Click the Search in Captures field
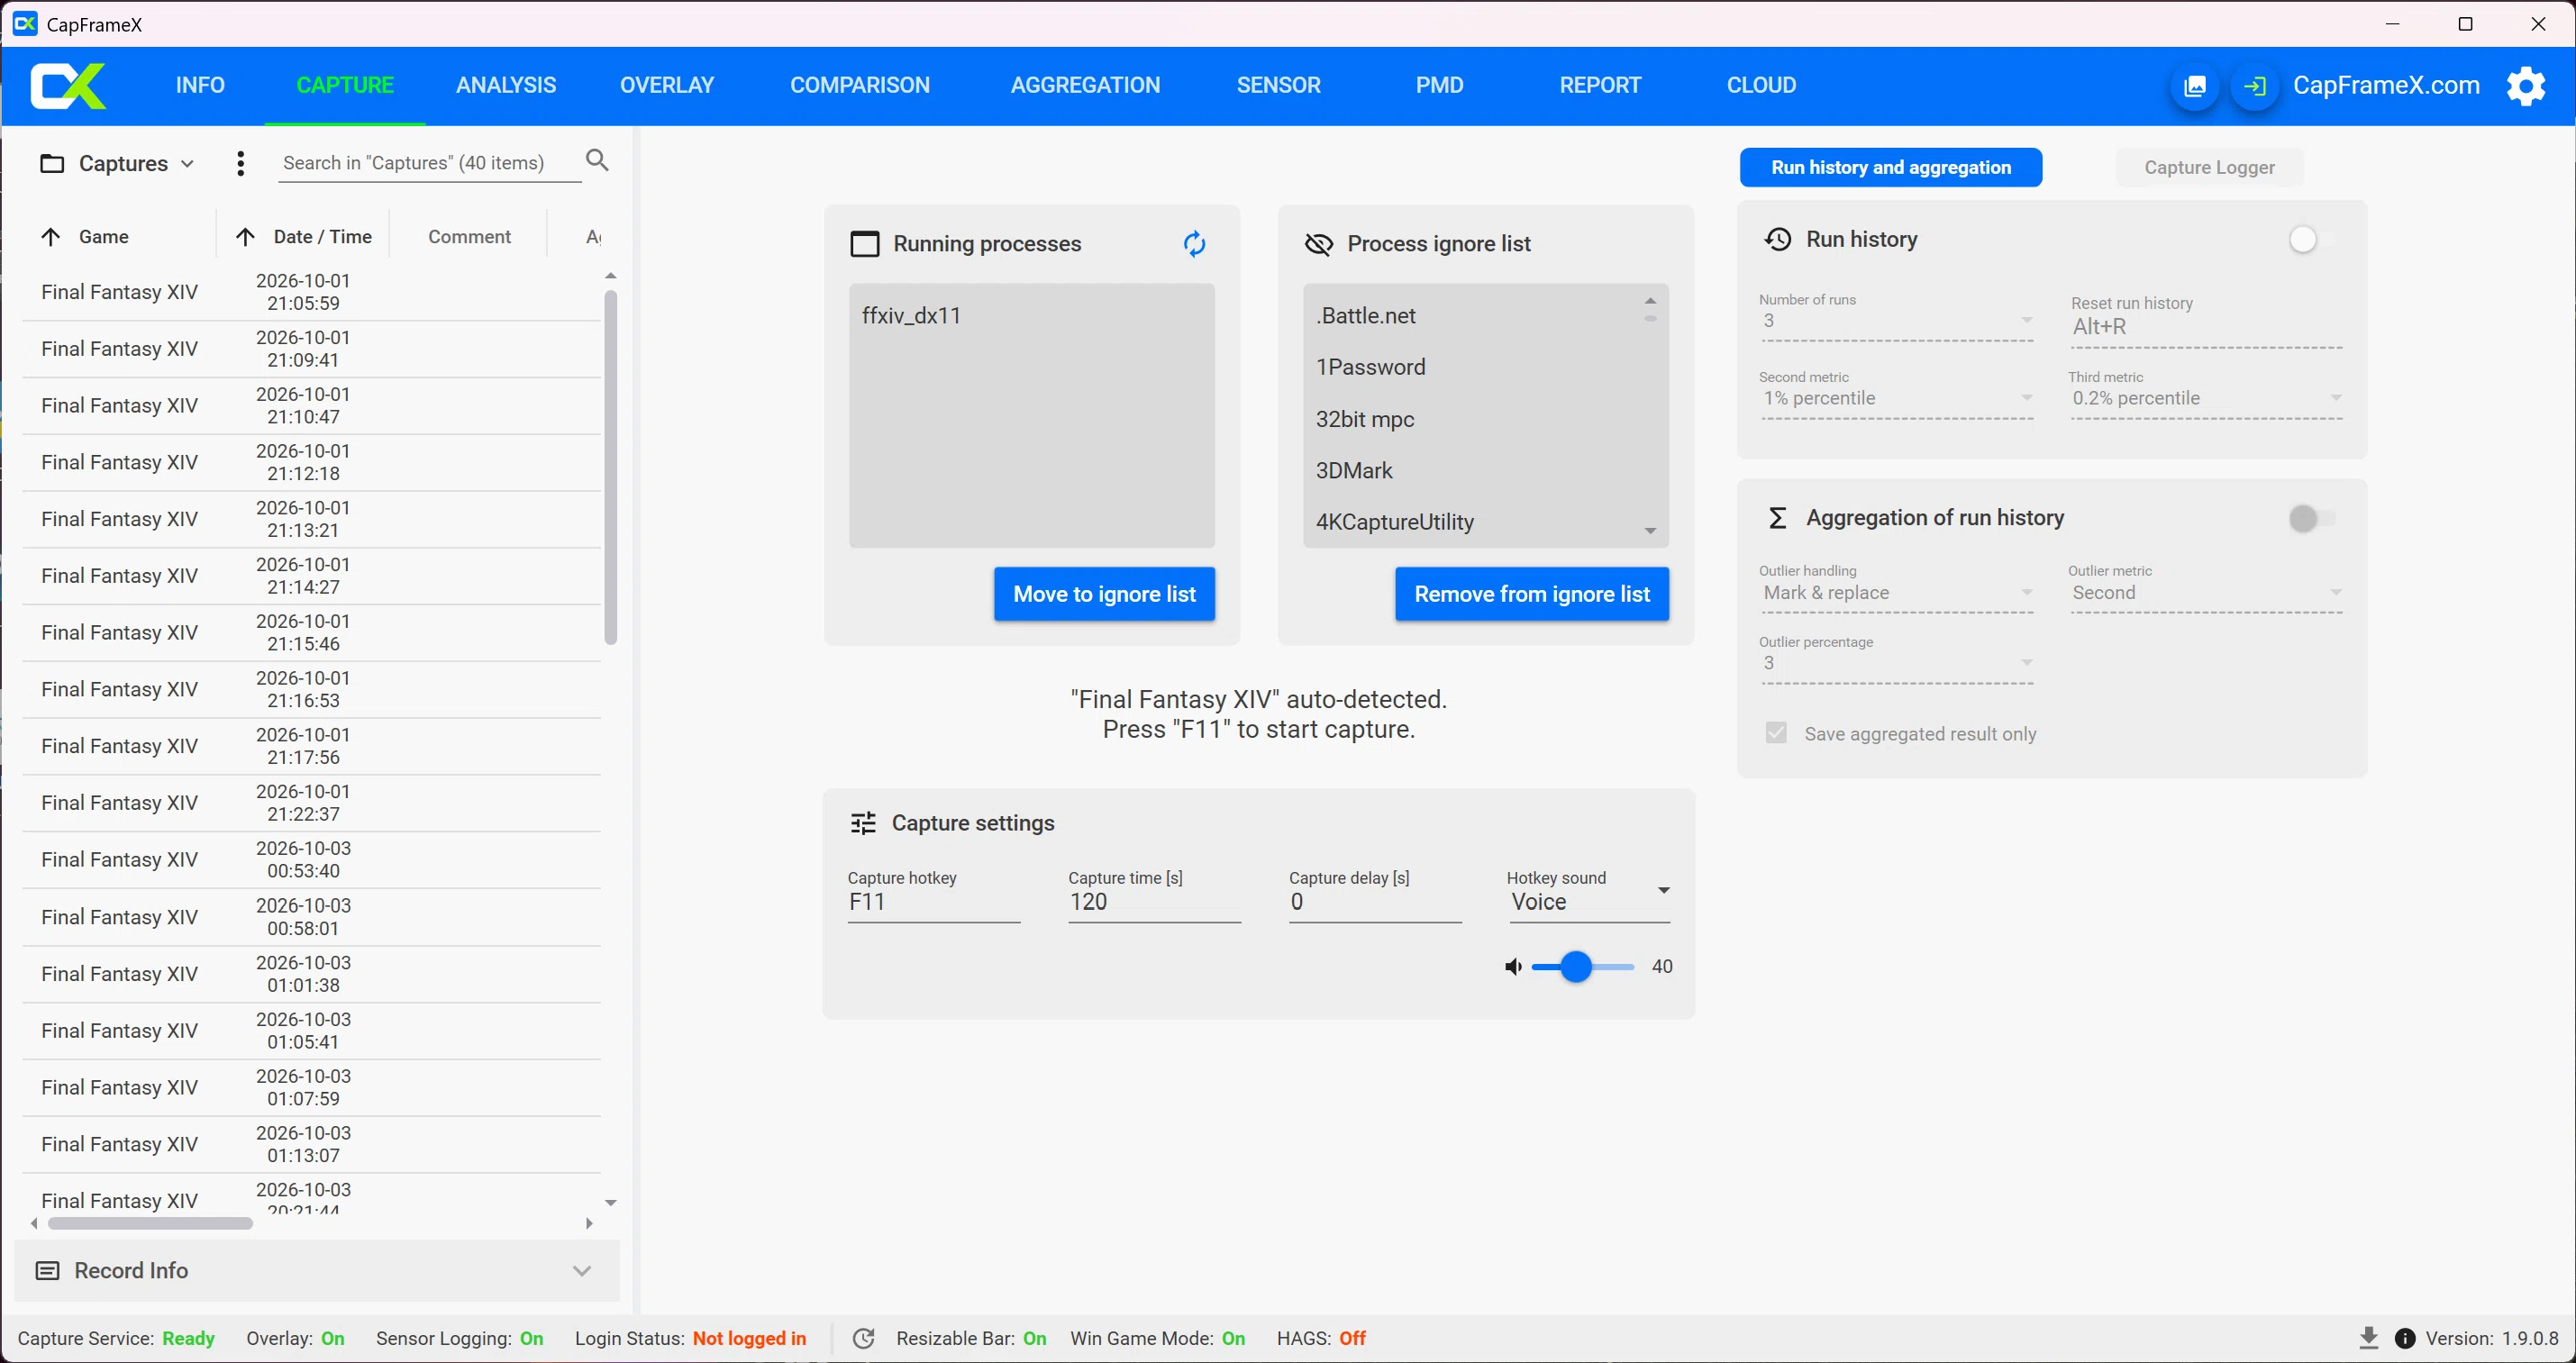Viewport: 2576px width, 1363px height. point(428,163)
